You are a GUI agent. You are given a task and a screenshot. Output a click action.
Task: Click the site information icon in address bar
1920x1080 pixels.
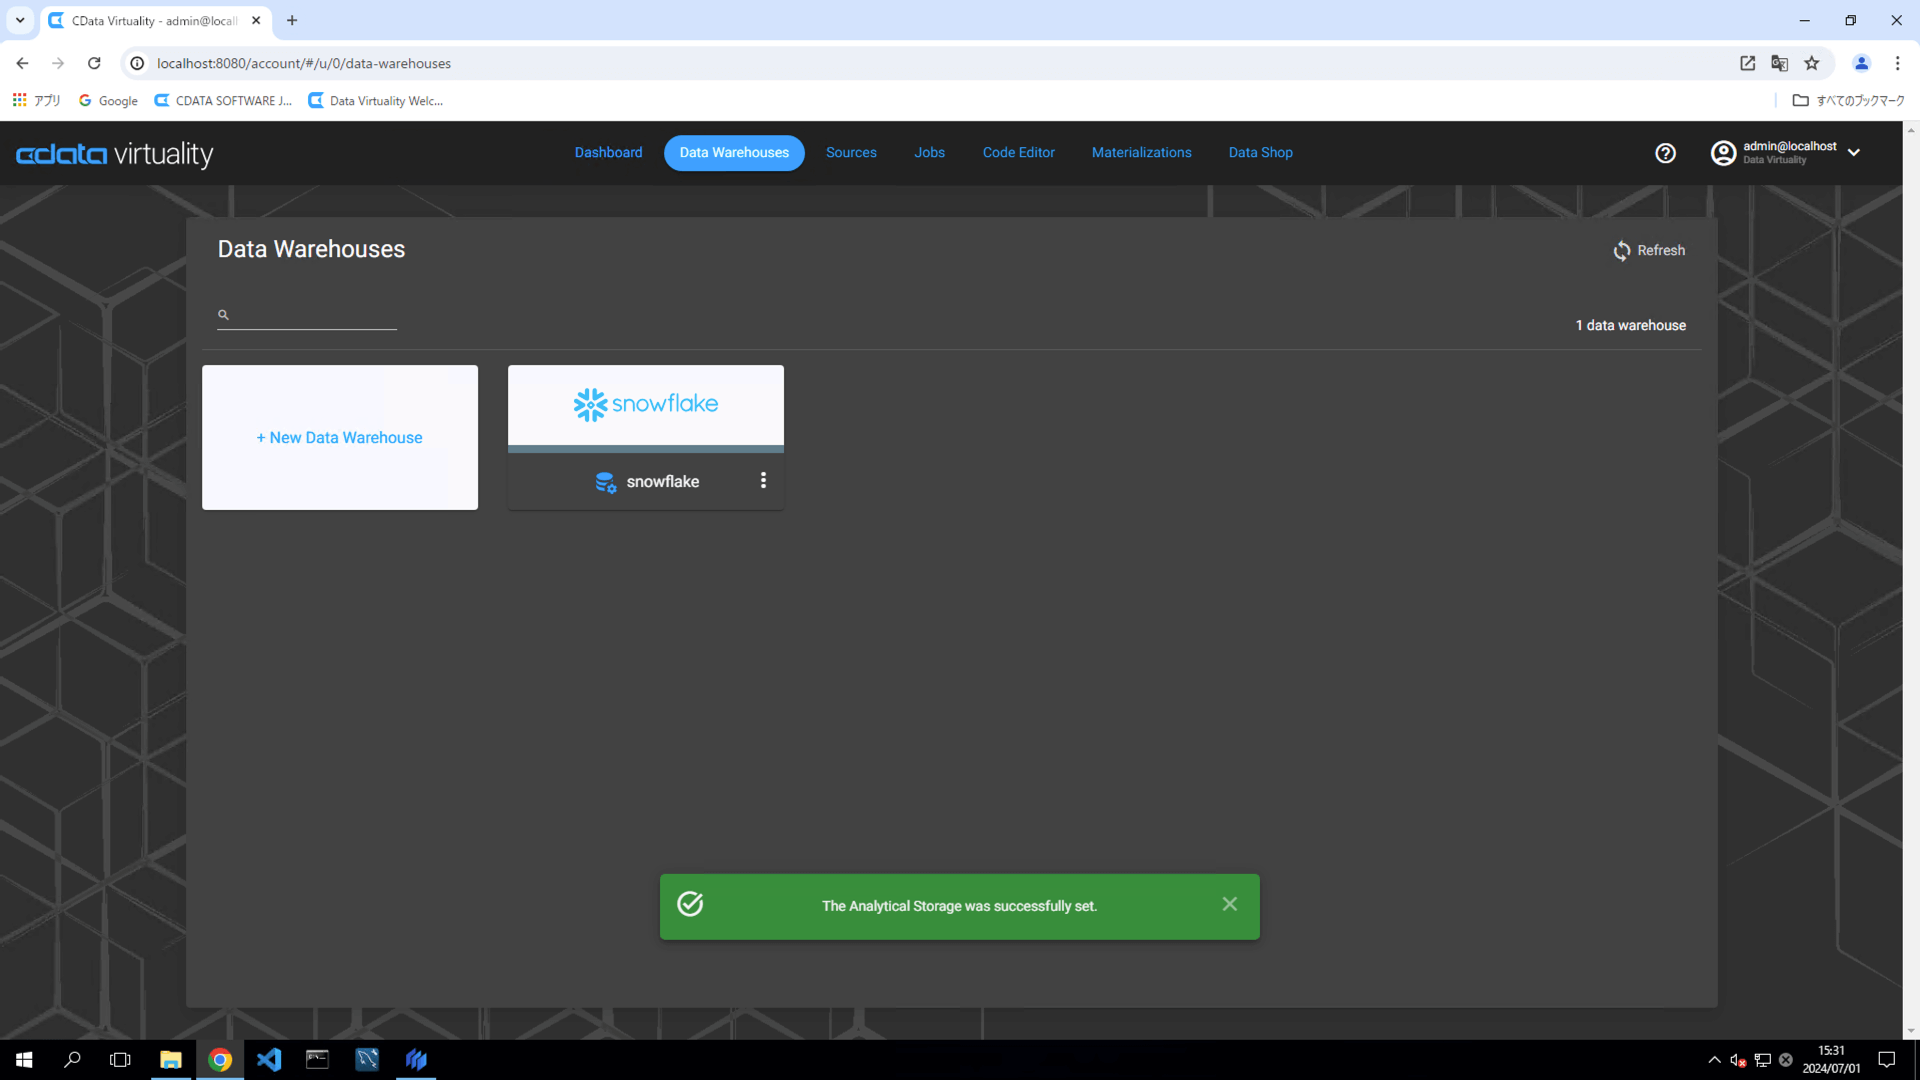coord(138,63)
